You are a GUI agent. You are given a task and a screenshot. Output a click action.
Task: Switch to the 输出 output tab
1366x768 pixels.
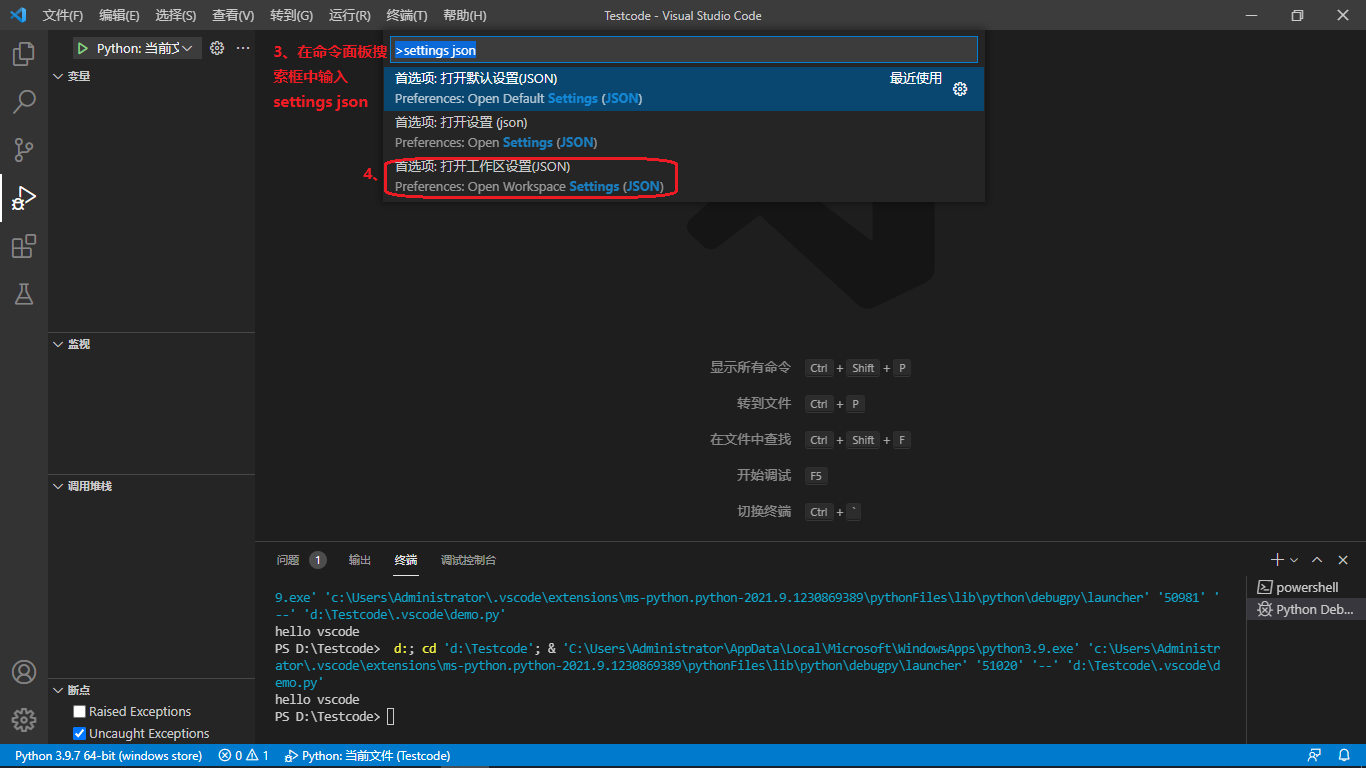coord(360,560)
